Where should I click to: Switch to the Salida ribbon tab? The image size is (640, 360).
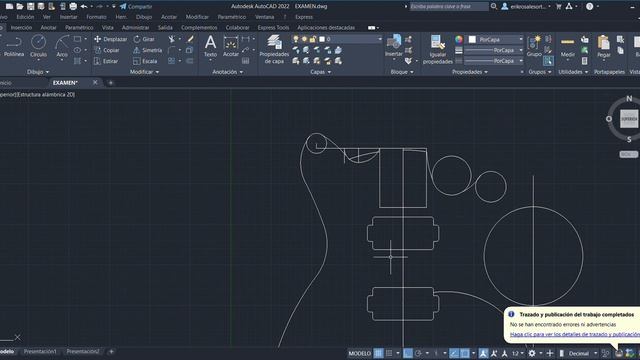click(165, 28)
